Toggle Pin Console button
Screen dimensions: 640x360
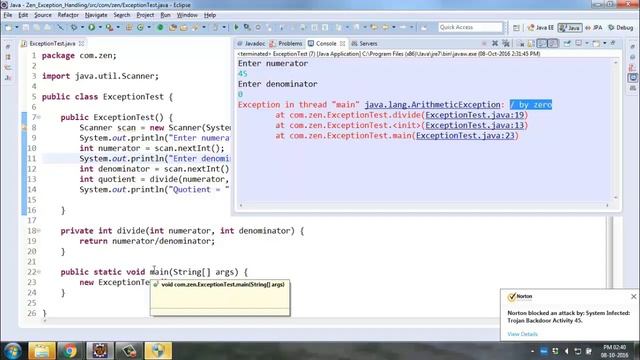pyautogui.click(x=567, y=43)
